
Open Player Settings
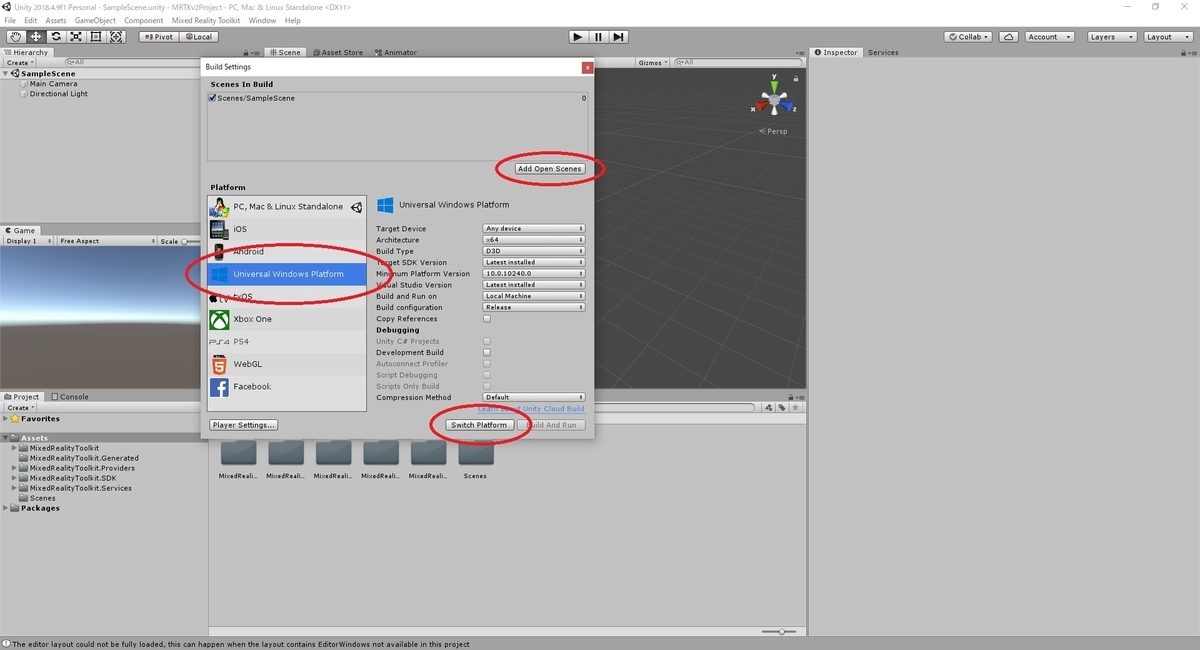point(244,425)
